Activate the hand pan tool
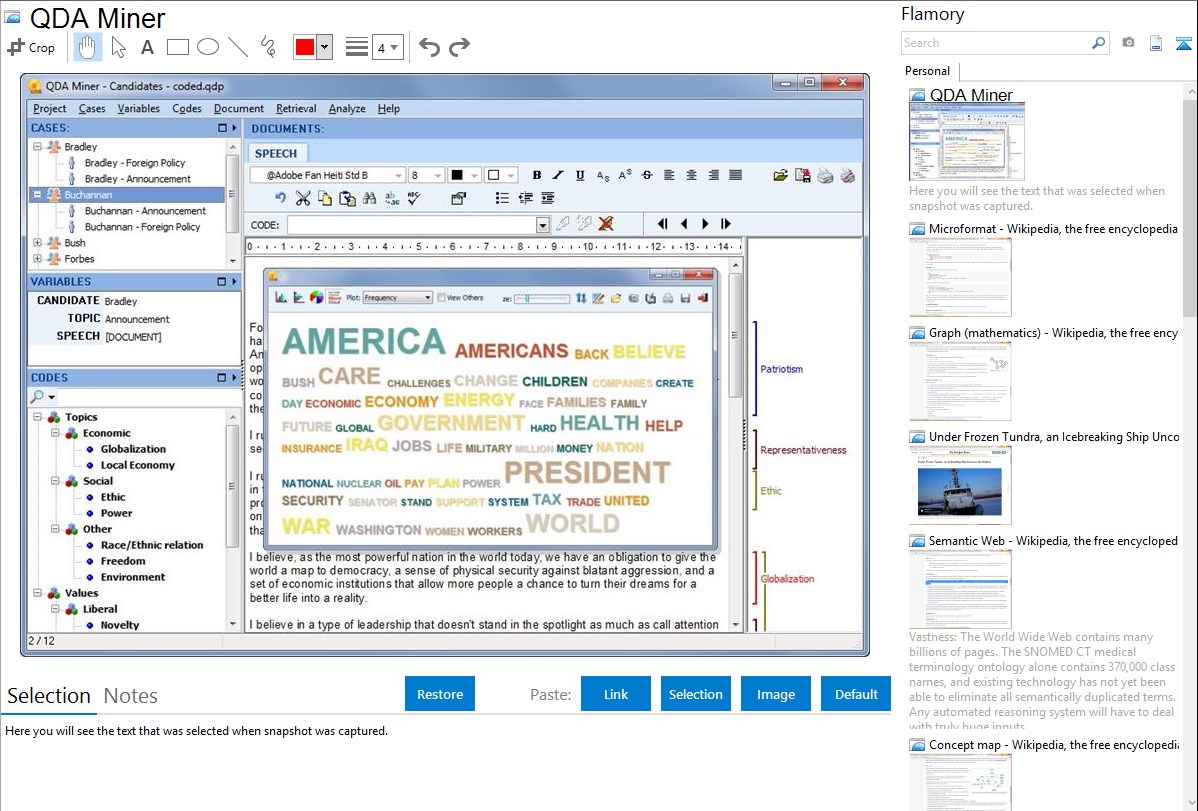The width and height of the screenshot is (1198, 811). click(87, 47)
